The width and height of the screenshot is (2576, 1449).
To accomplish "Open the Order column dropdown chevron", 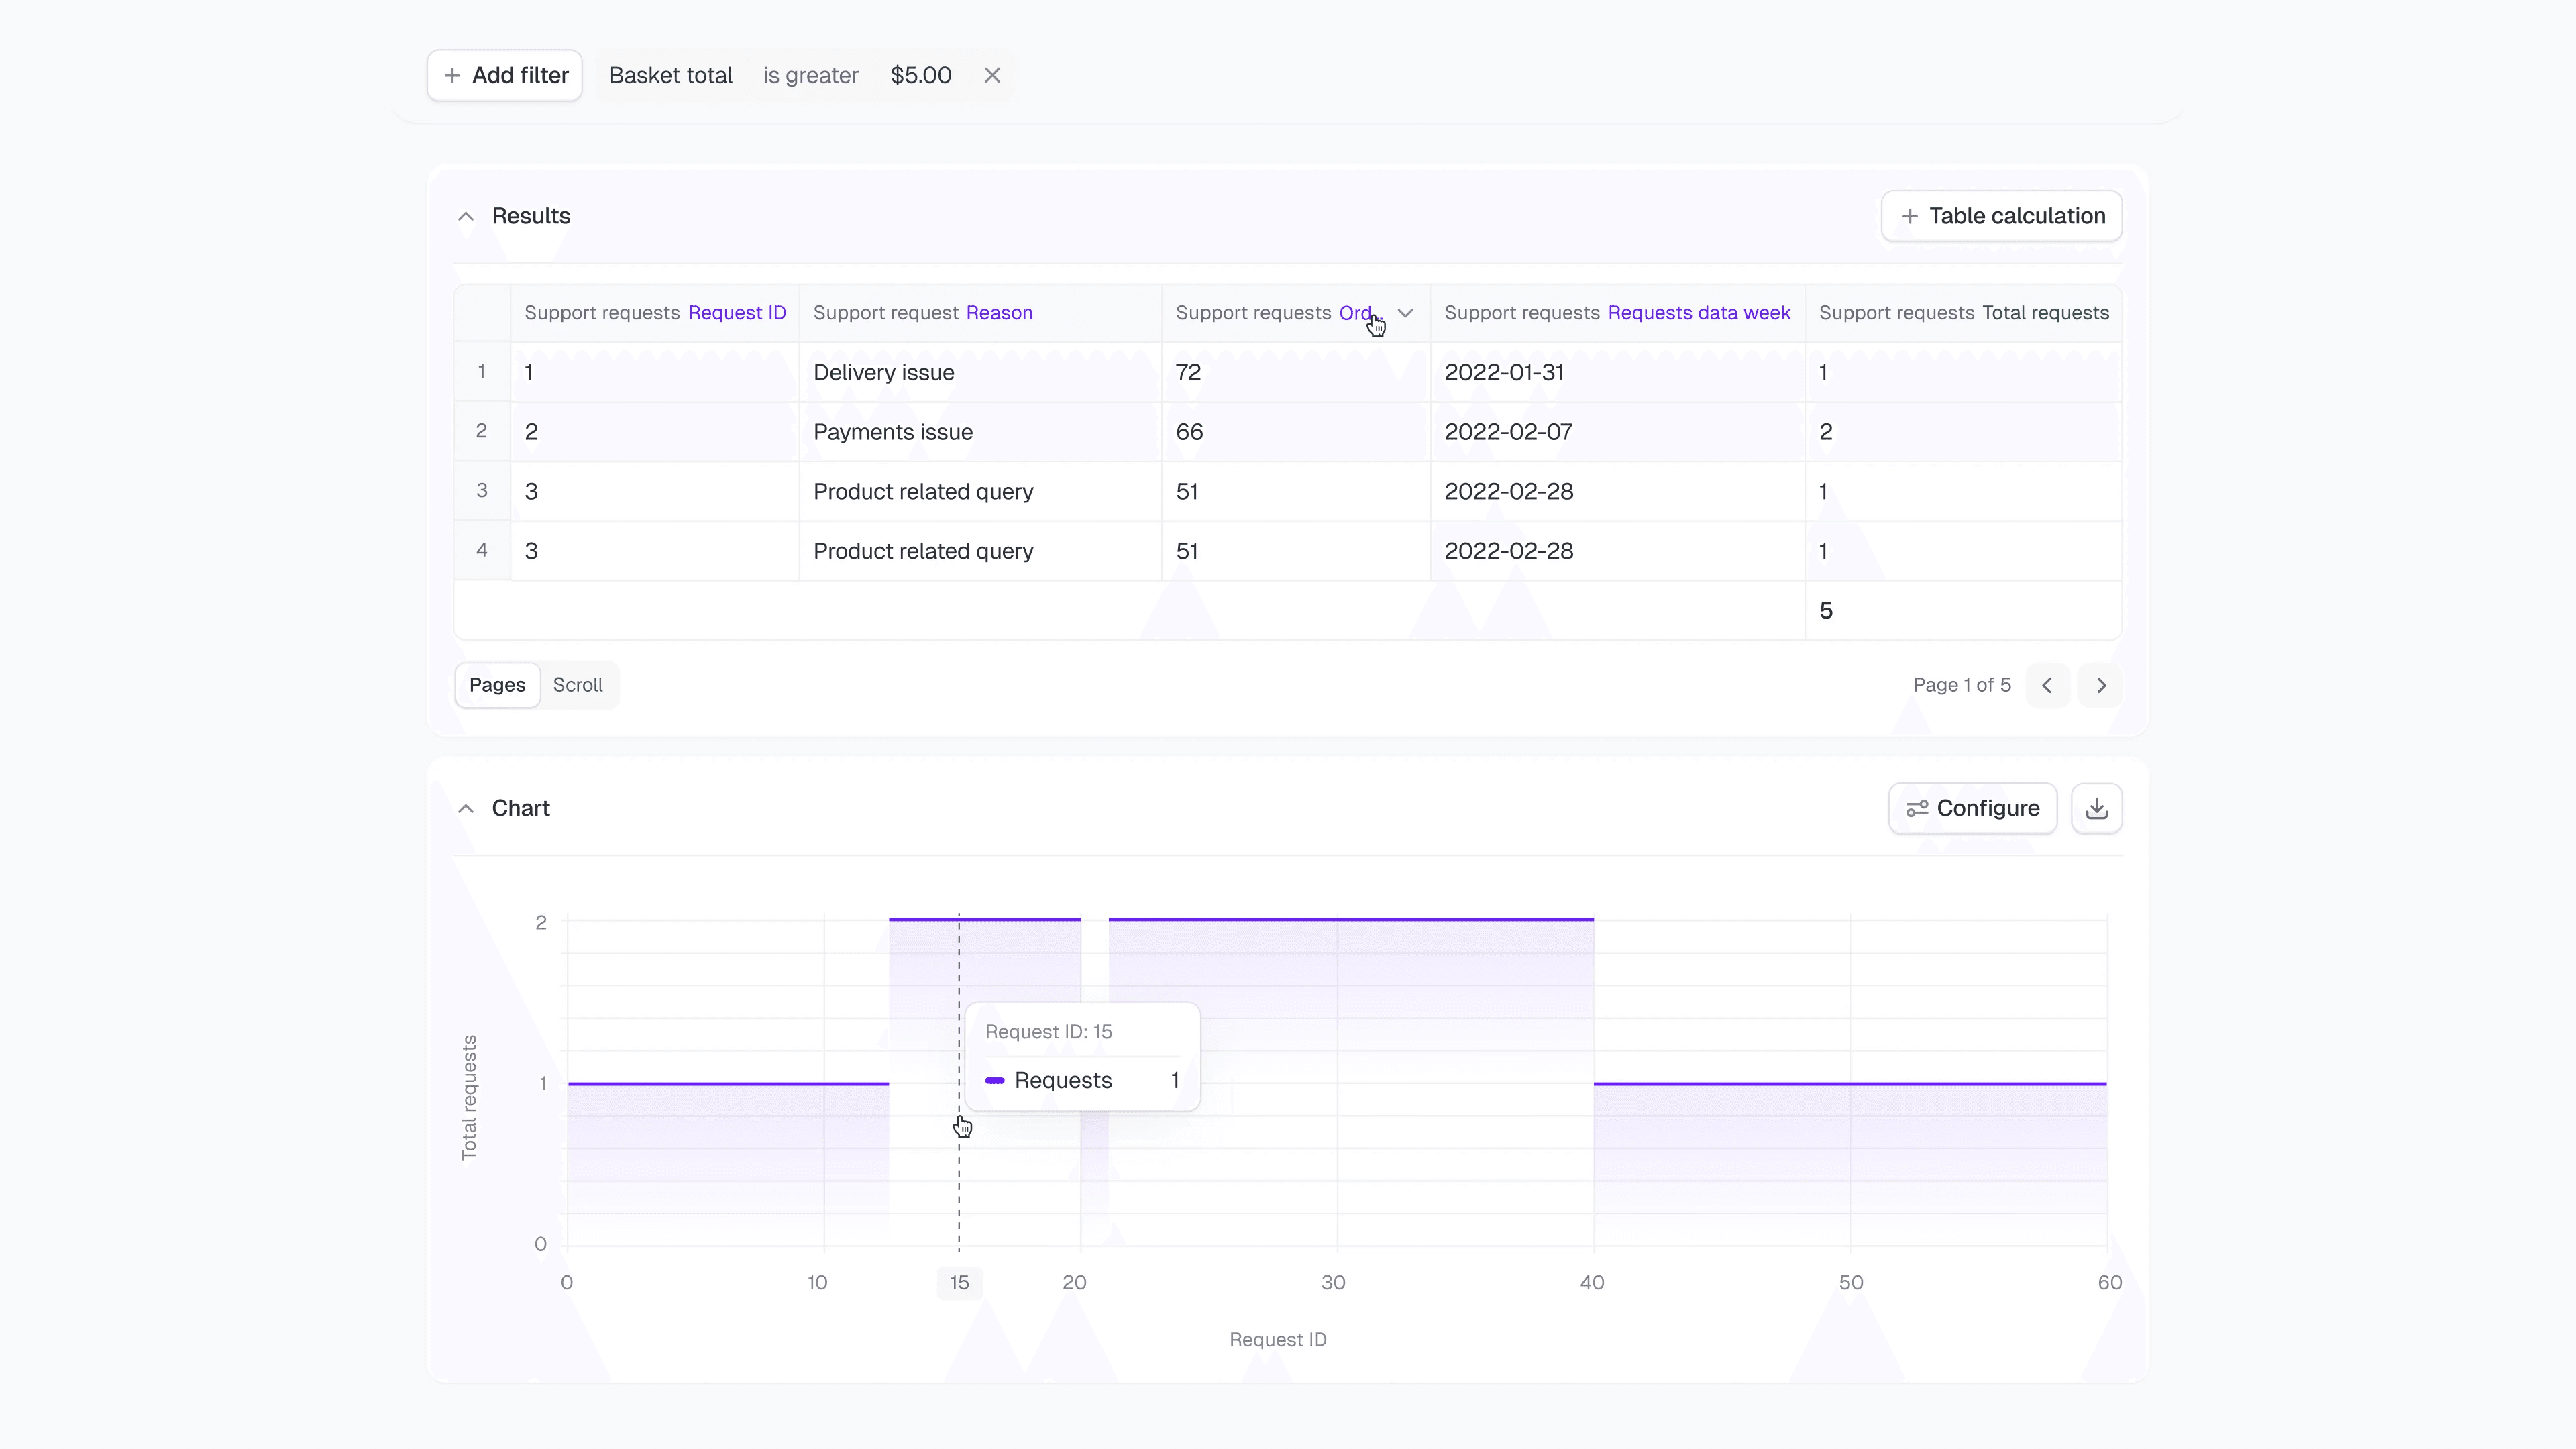I will tap(1405, 313).
